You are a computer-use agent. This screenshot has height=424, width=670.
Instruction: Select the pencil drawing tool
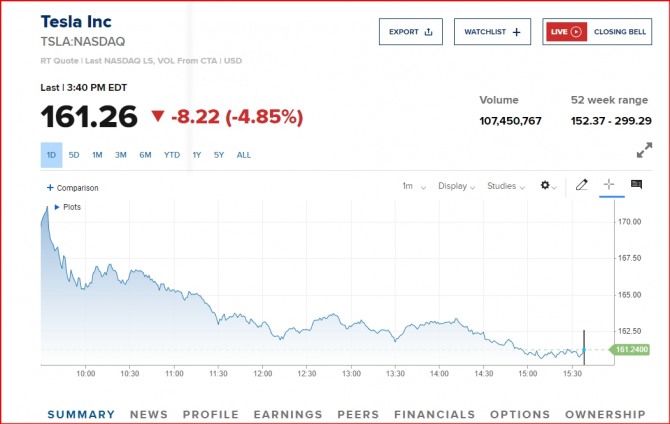click(x=582, y=185)
